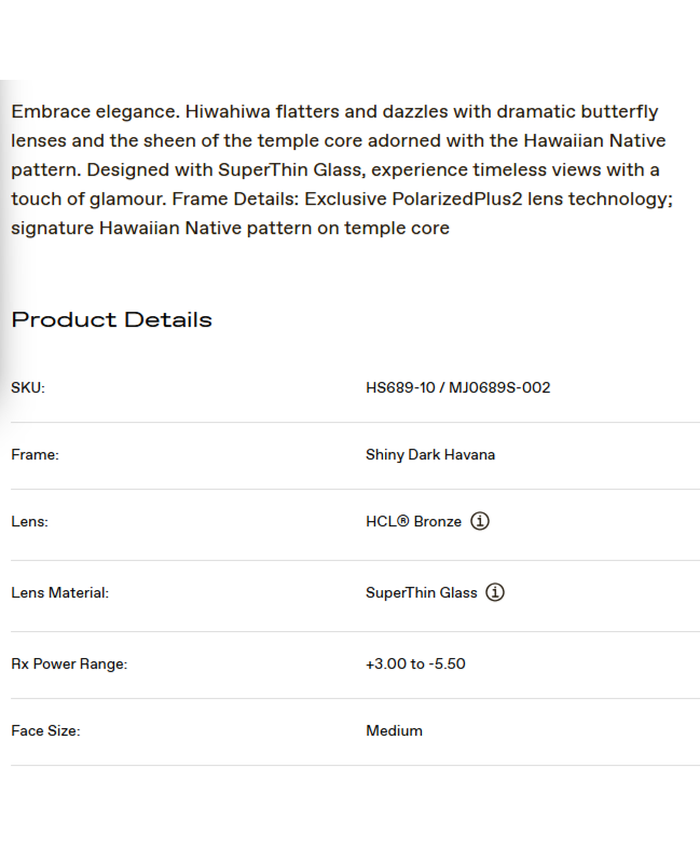Click the SuperThin Glass value text
This screenshot has width=700, height=850.
point(421,593)
